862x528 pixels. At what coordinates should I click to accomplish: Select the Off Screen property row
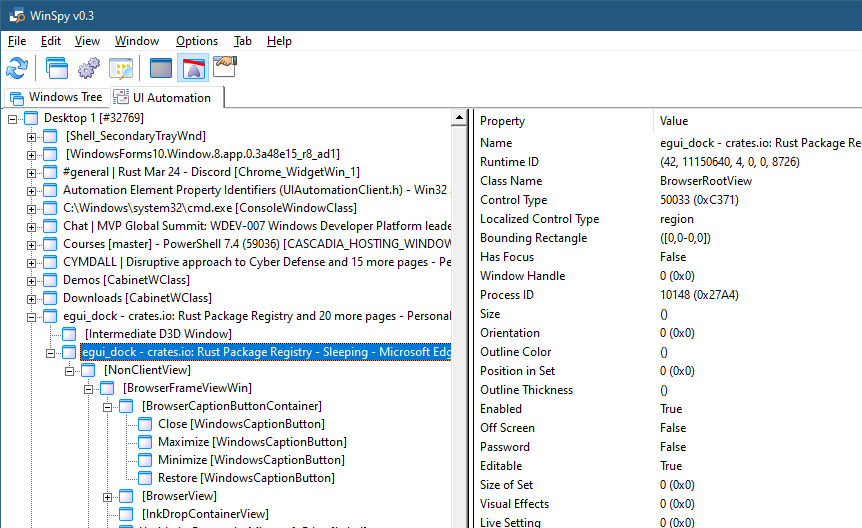[x=668, y=427]
